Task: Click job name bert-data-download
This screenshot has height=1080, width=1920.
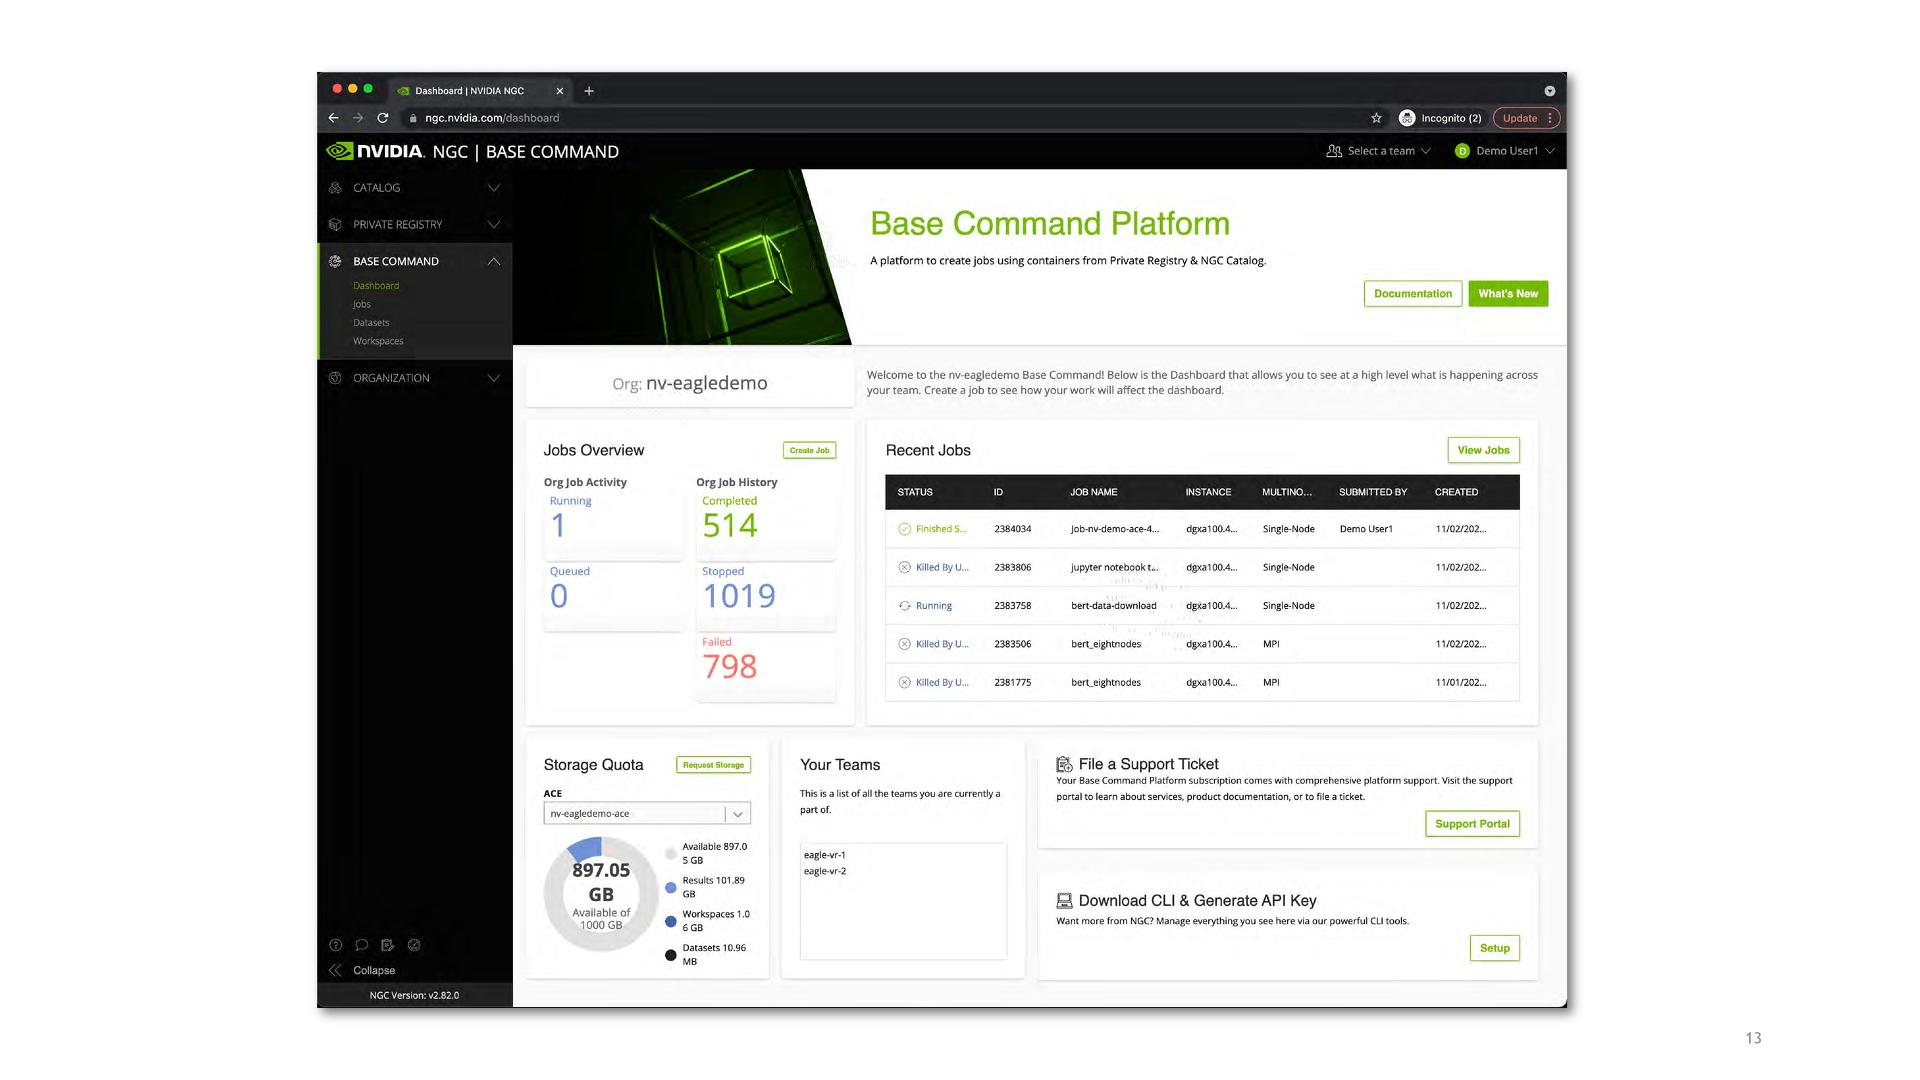Action: click(1113, 606)
